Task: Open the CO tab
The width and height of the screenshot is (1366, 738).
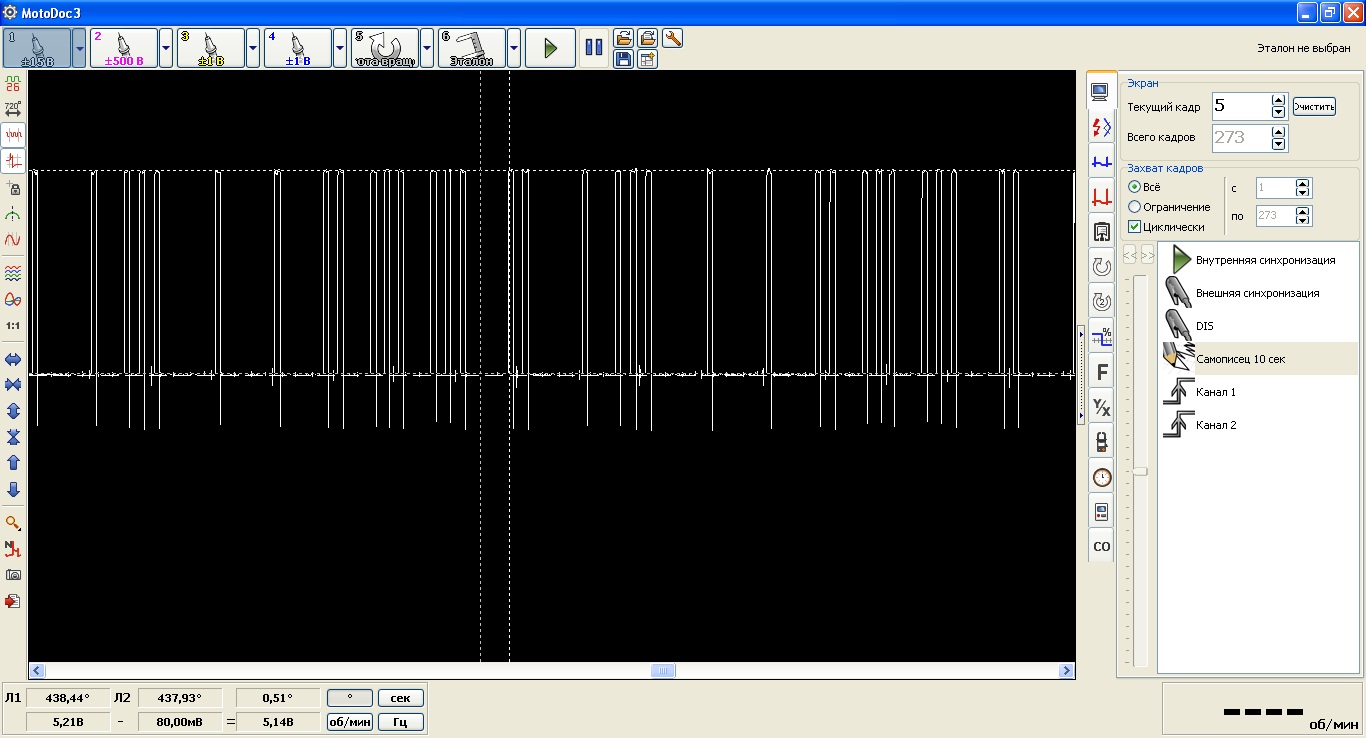Action: (x=1101, y=546)
